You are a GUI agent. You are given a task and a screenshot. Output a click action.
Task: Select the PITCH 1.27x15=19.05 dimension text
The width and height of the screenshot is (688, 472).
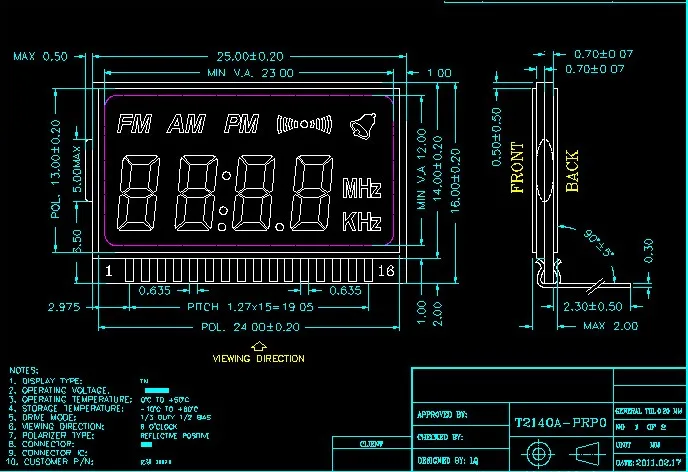251,307
